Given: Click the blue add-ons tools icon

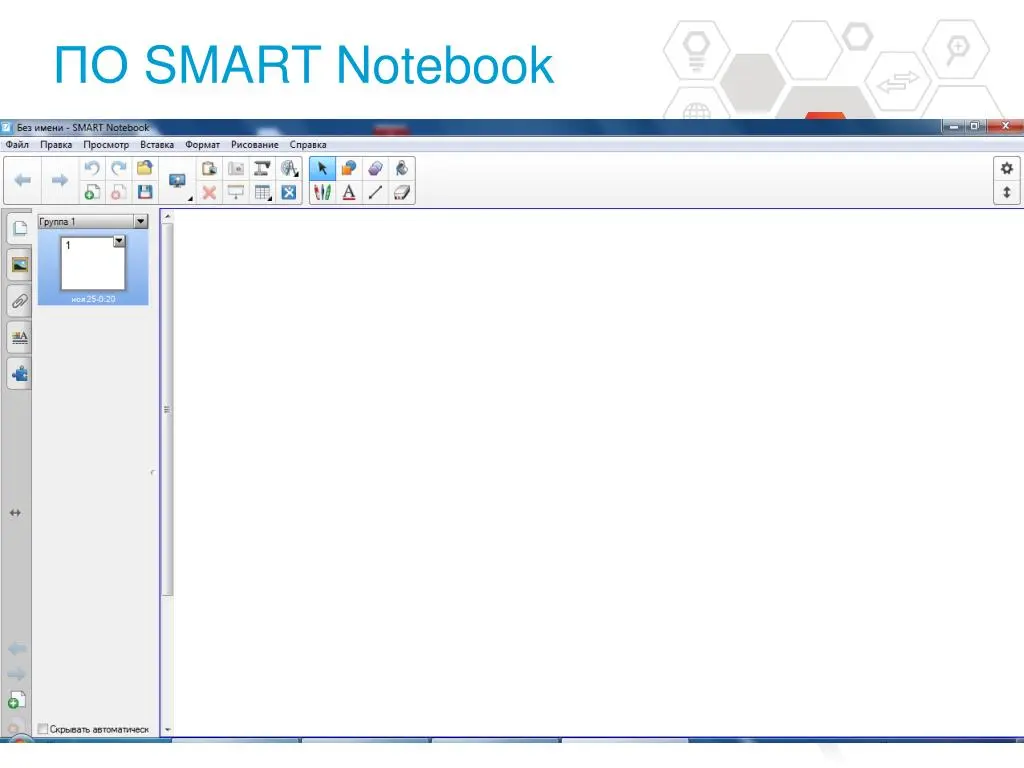Looking at the screenshot, I should (289, 192).
